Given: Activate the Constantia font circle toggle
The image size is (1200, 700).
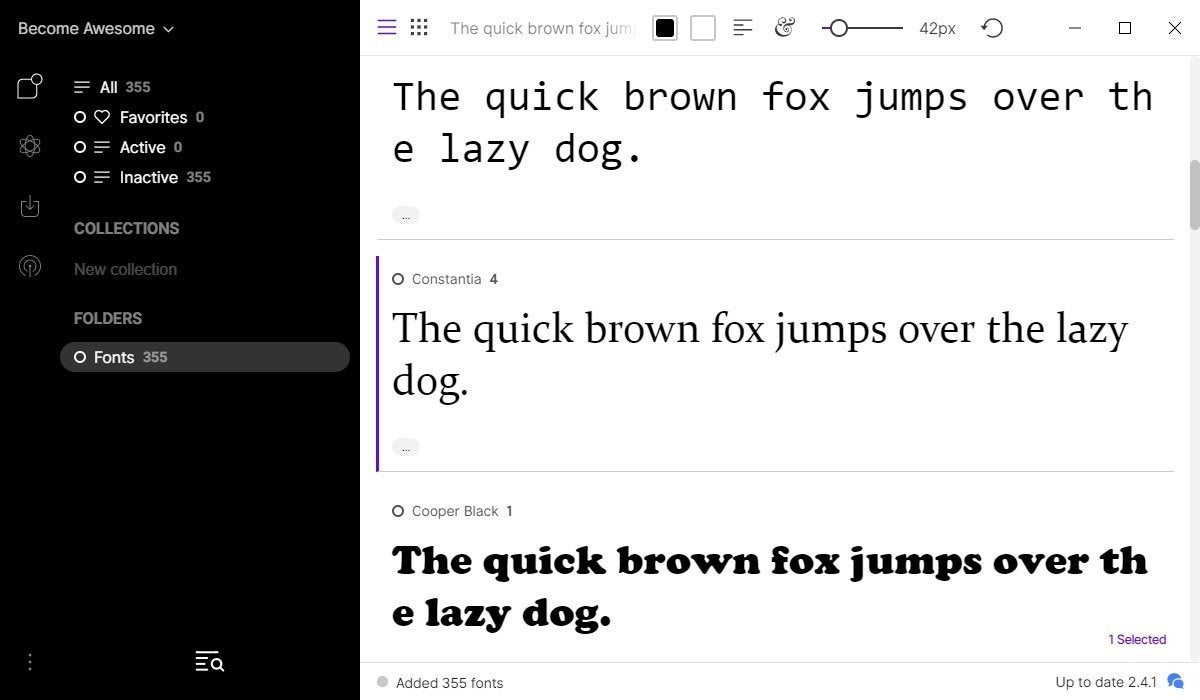Looking at the screenshot, I should click(398, 279).
